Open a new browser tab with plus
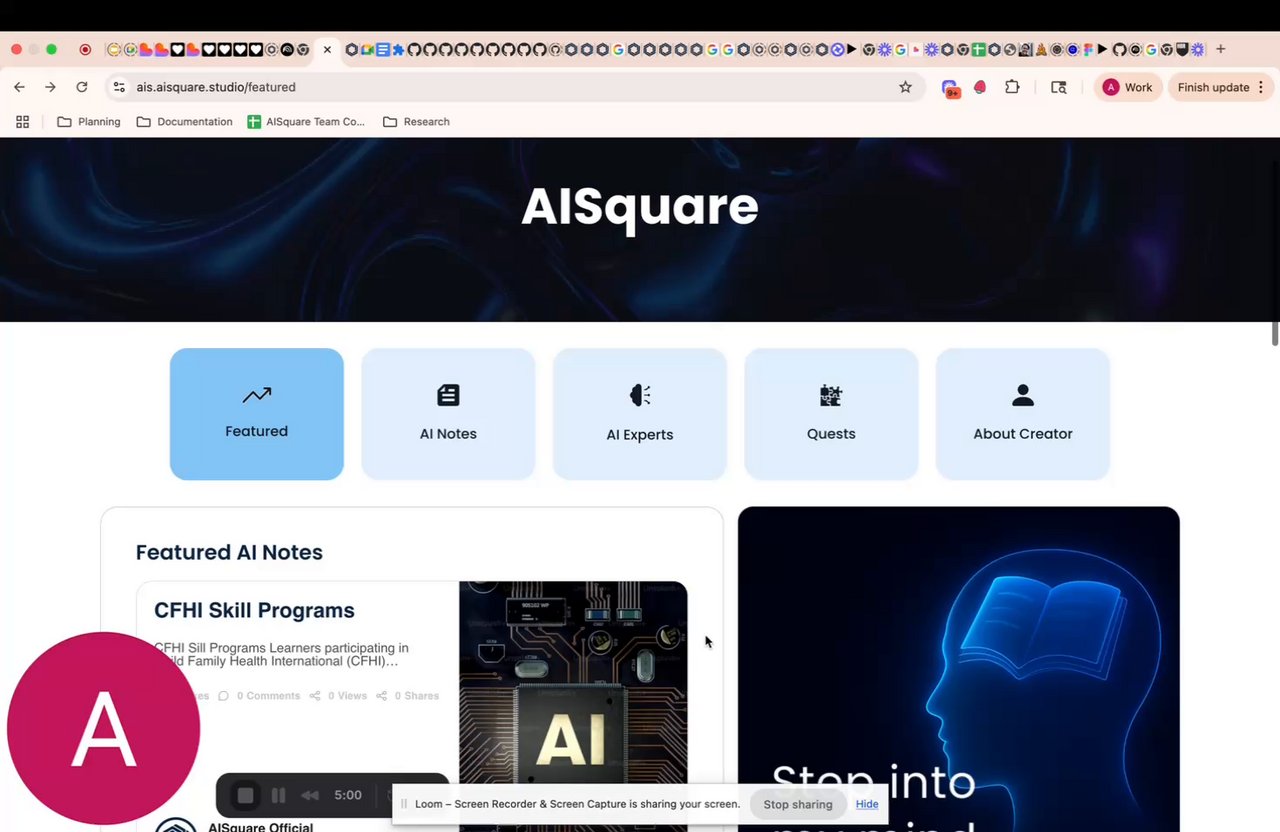The width and height of the screenshot is (1280, 832). [1220, 49]
